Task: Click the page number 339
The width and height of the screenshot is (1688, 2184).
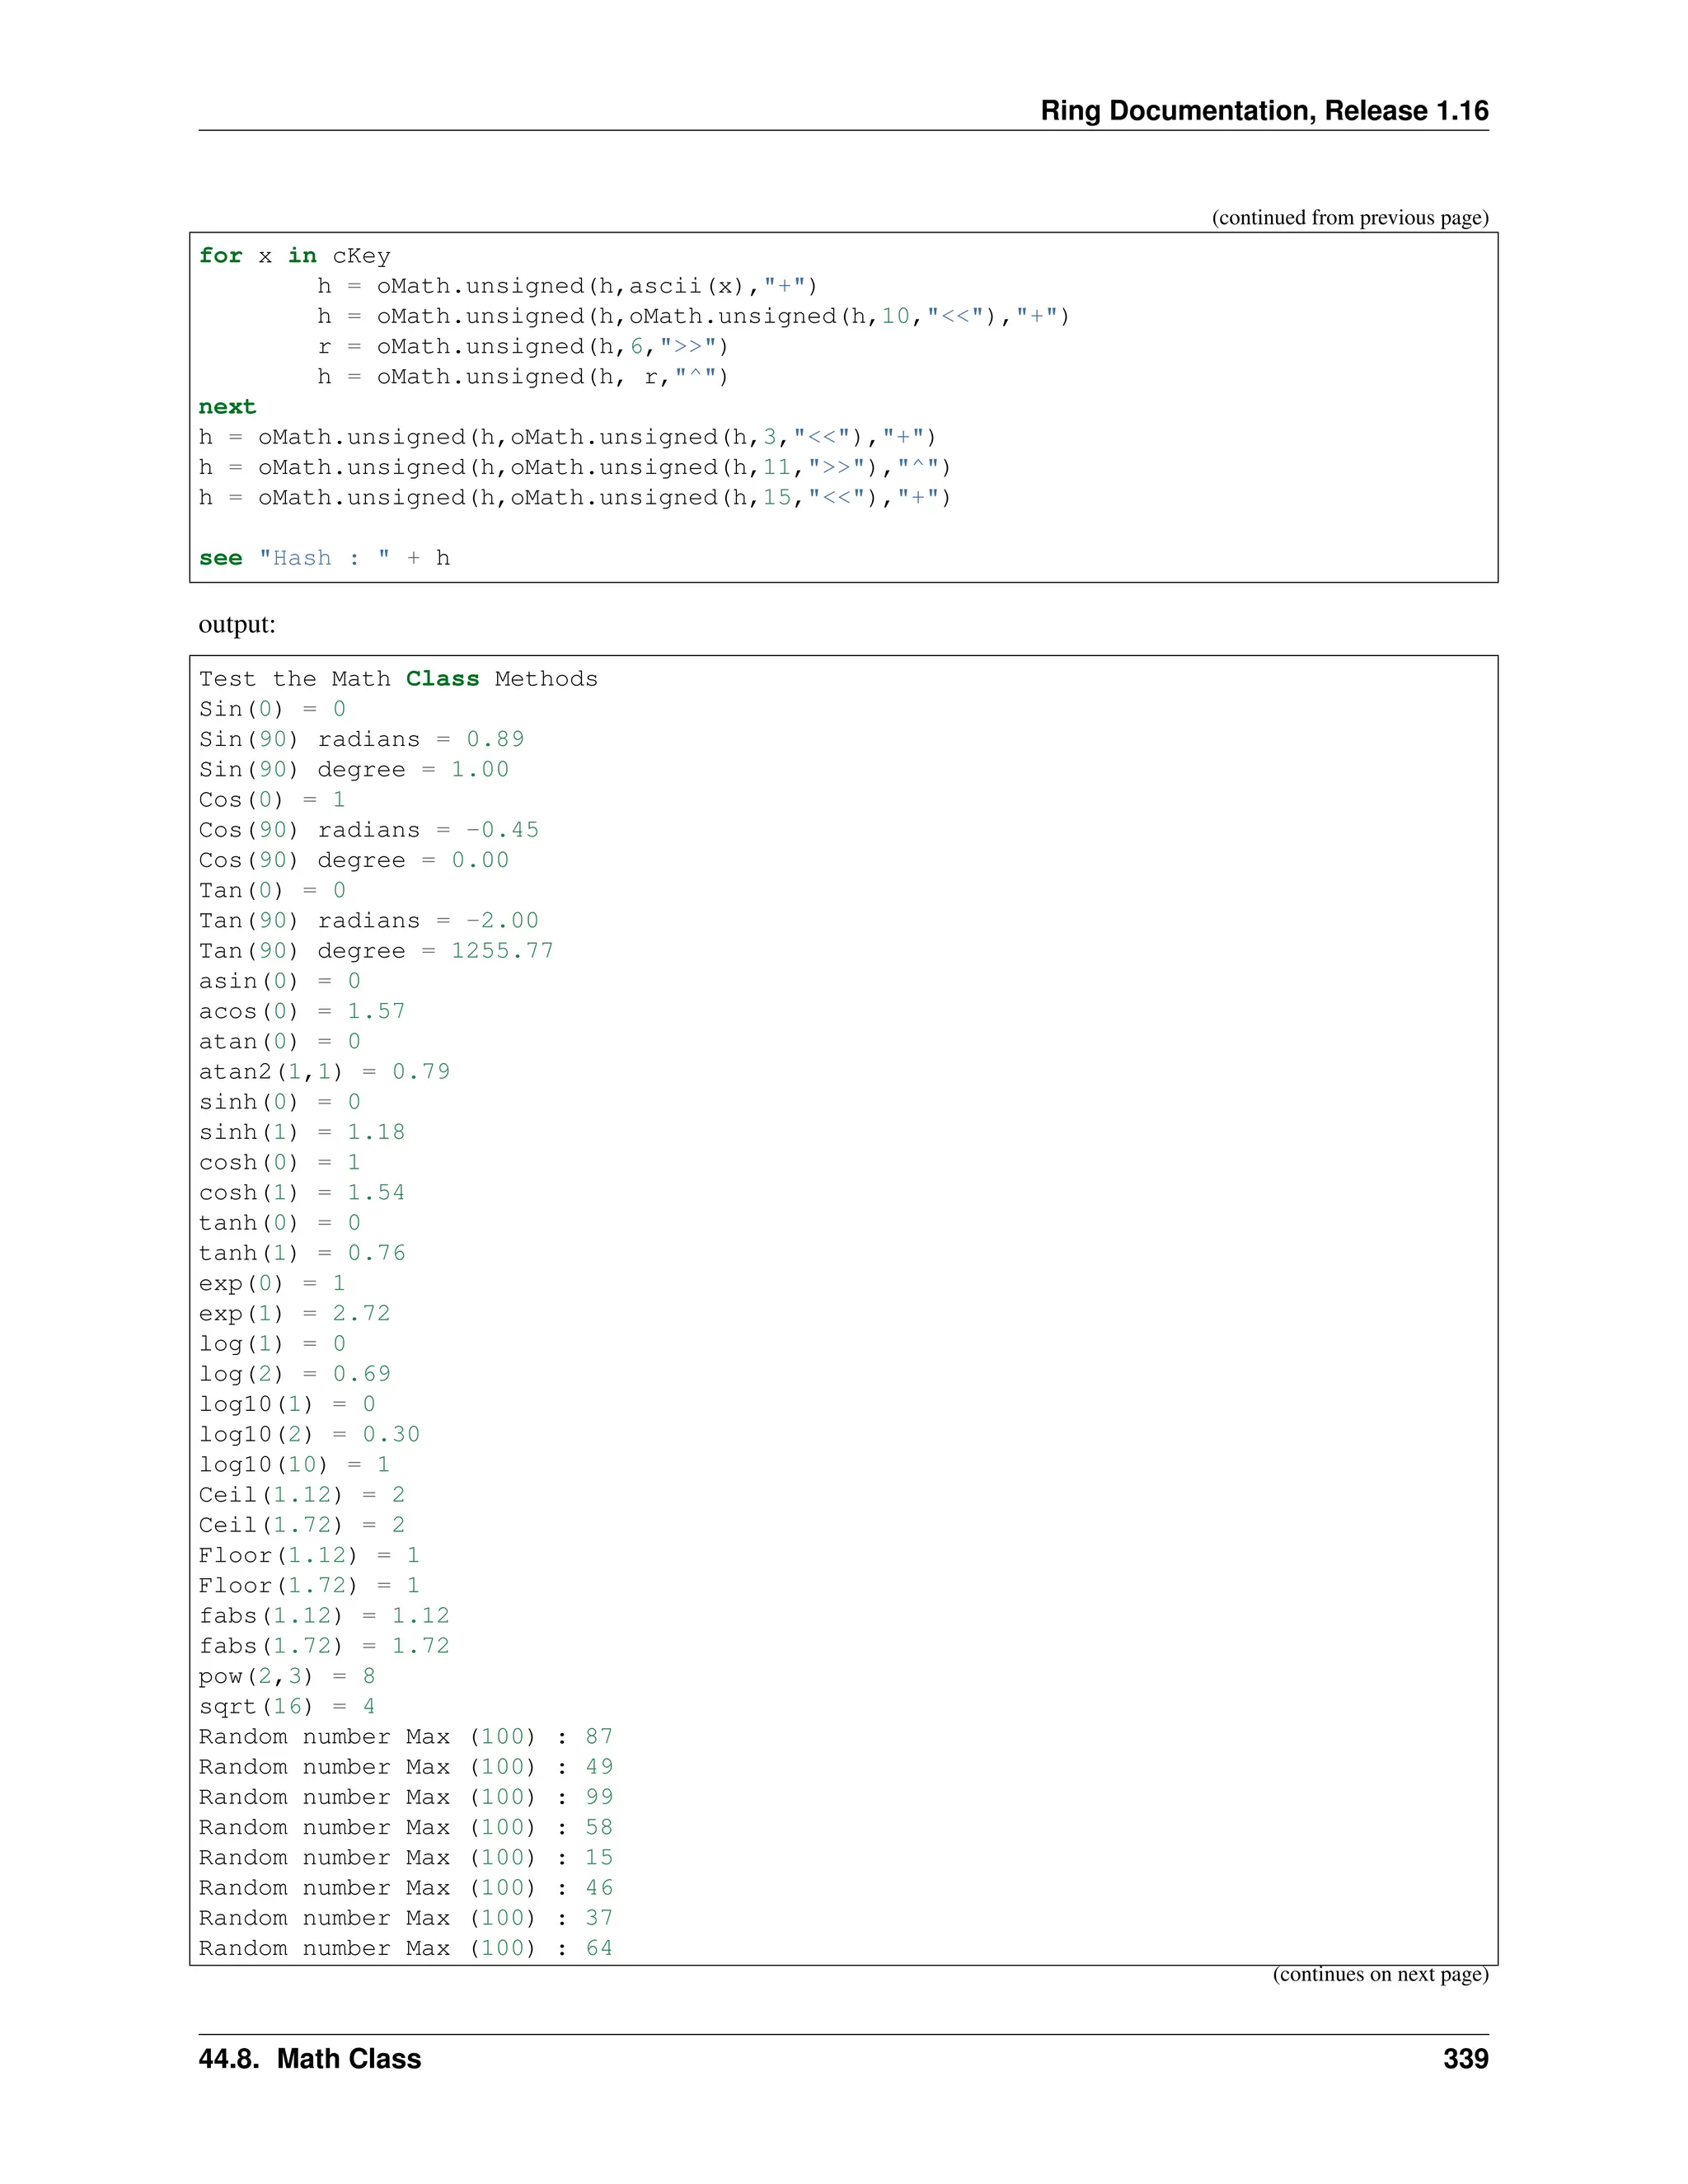Action: click(1465, 2060)
